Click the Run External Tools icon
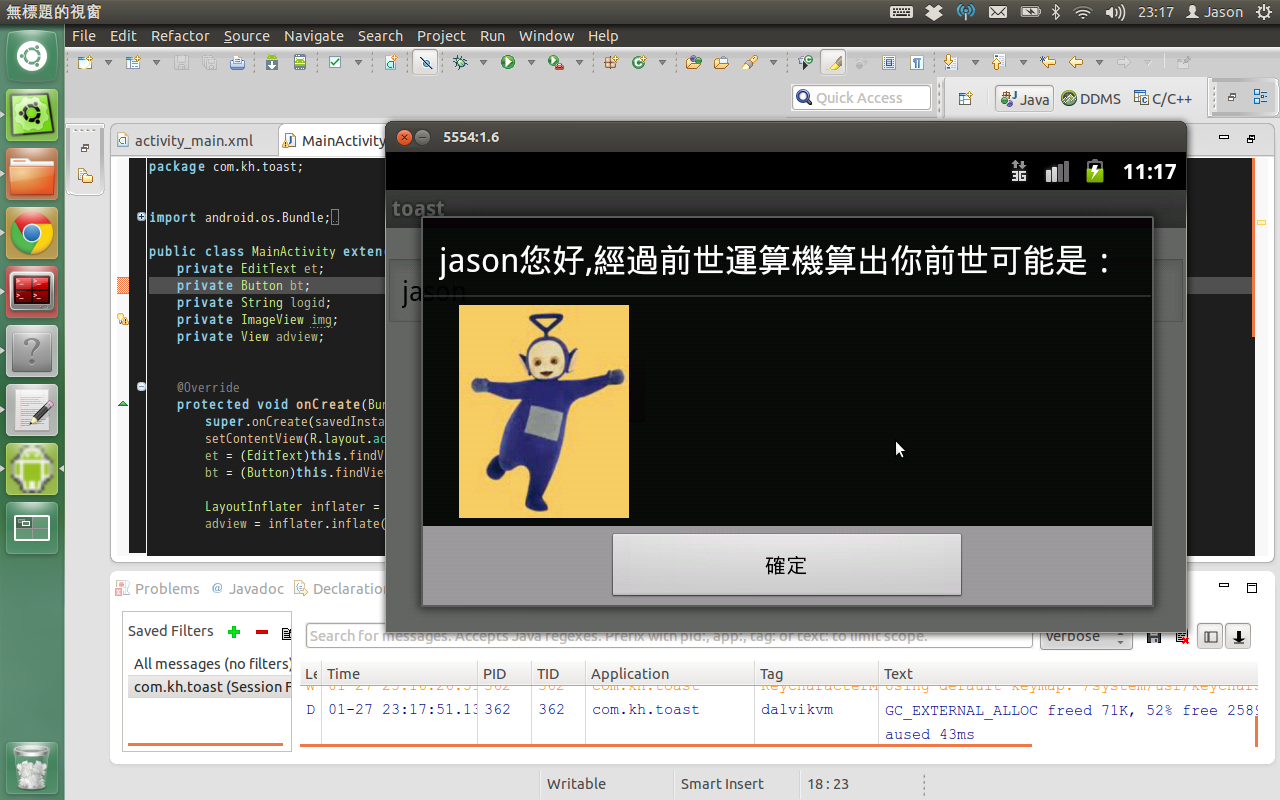The height and width of the screenshot is (800, 1280). pyautogui.click(x=556, y=62)
